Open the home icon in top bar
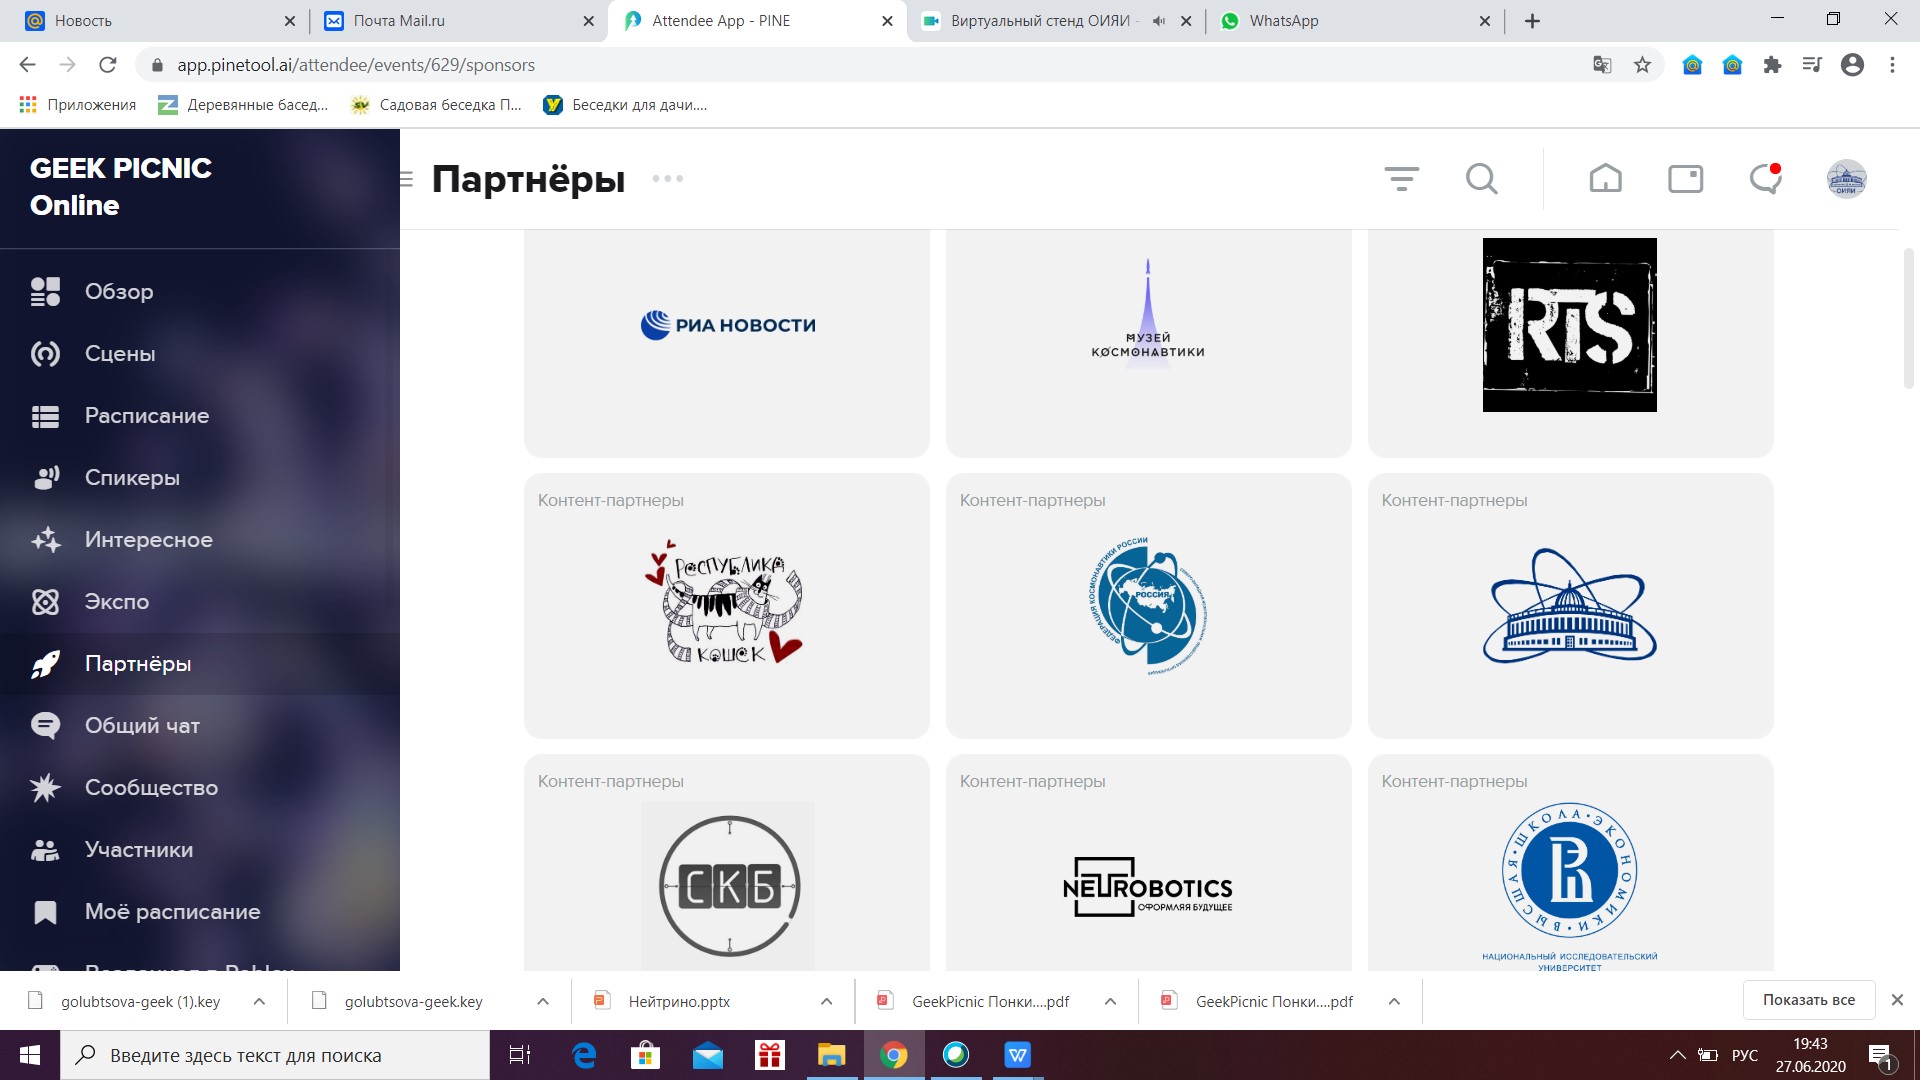The width and height of the screenshot is (1920, 1080). click(x=1605, y=179)
